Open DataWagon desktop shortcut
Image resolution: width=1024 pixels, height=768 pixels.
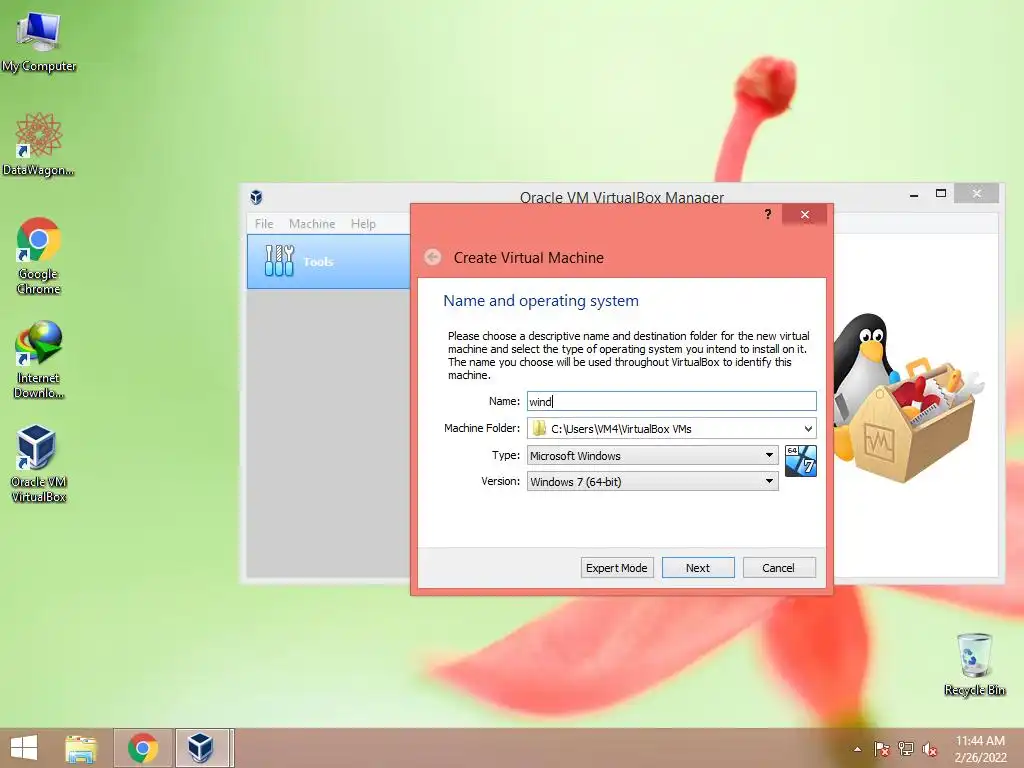[39, 145]
